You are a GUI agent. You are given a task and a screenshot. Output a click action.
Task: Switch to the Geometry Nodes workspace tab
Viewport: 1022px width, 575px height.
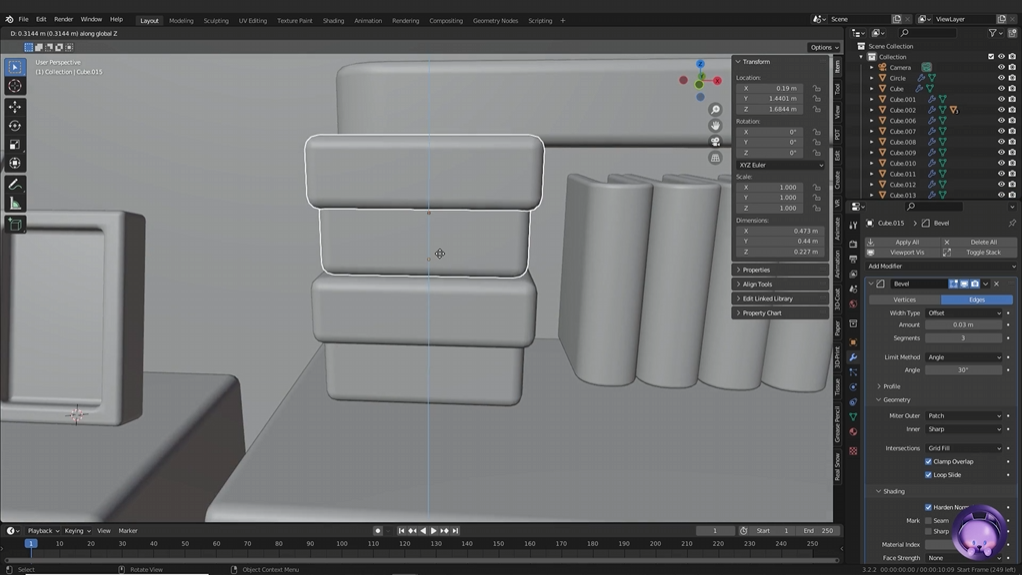[495, 20]
